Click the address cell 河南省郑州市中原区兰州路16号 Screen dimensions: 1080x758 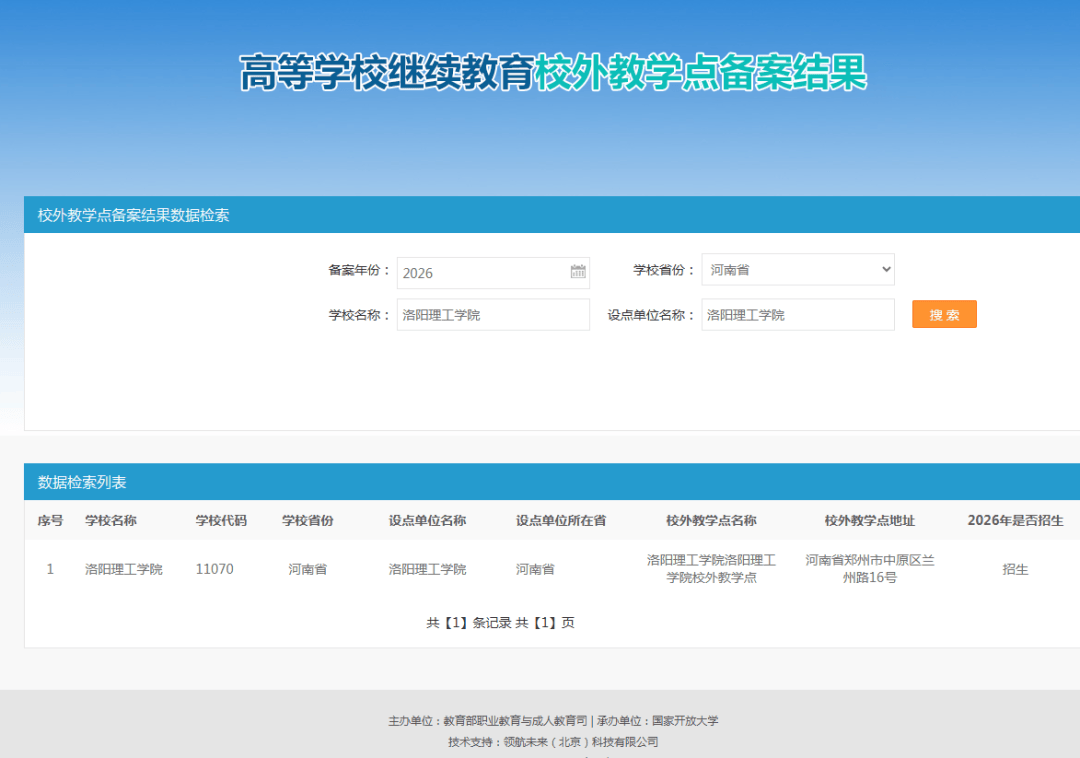click(x=870, y=569)
